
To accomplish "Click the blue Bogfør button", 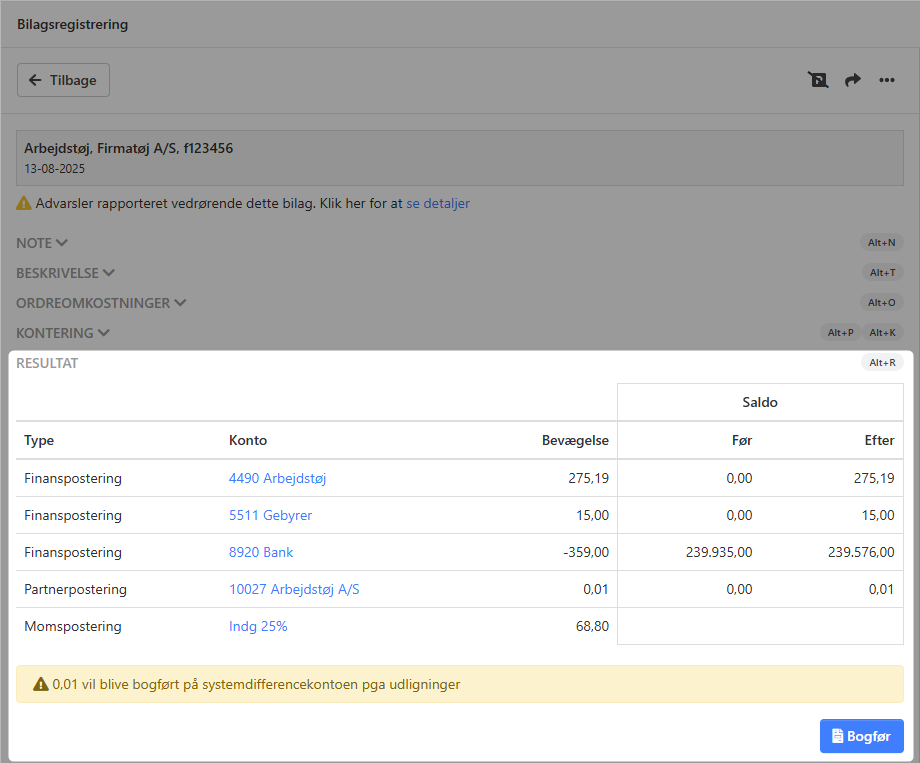I will tap(861, 736).
